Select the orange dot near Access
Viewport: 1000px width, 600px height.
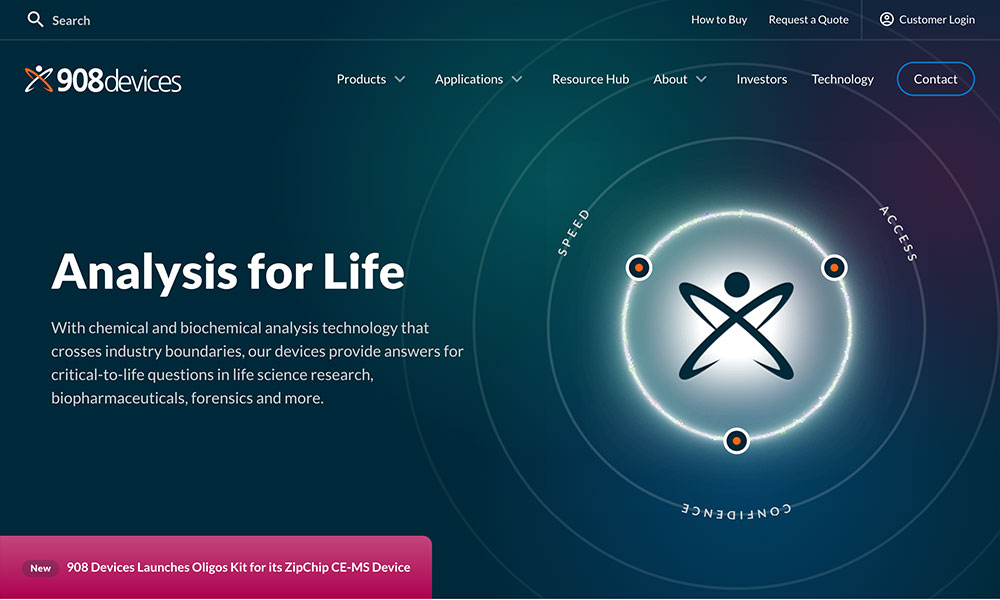pyautogui.click(x=834, y=267)
